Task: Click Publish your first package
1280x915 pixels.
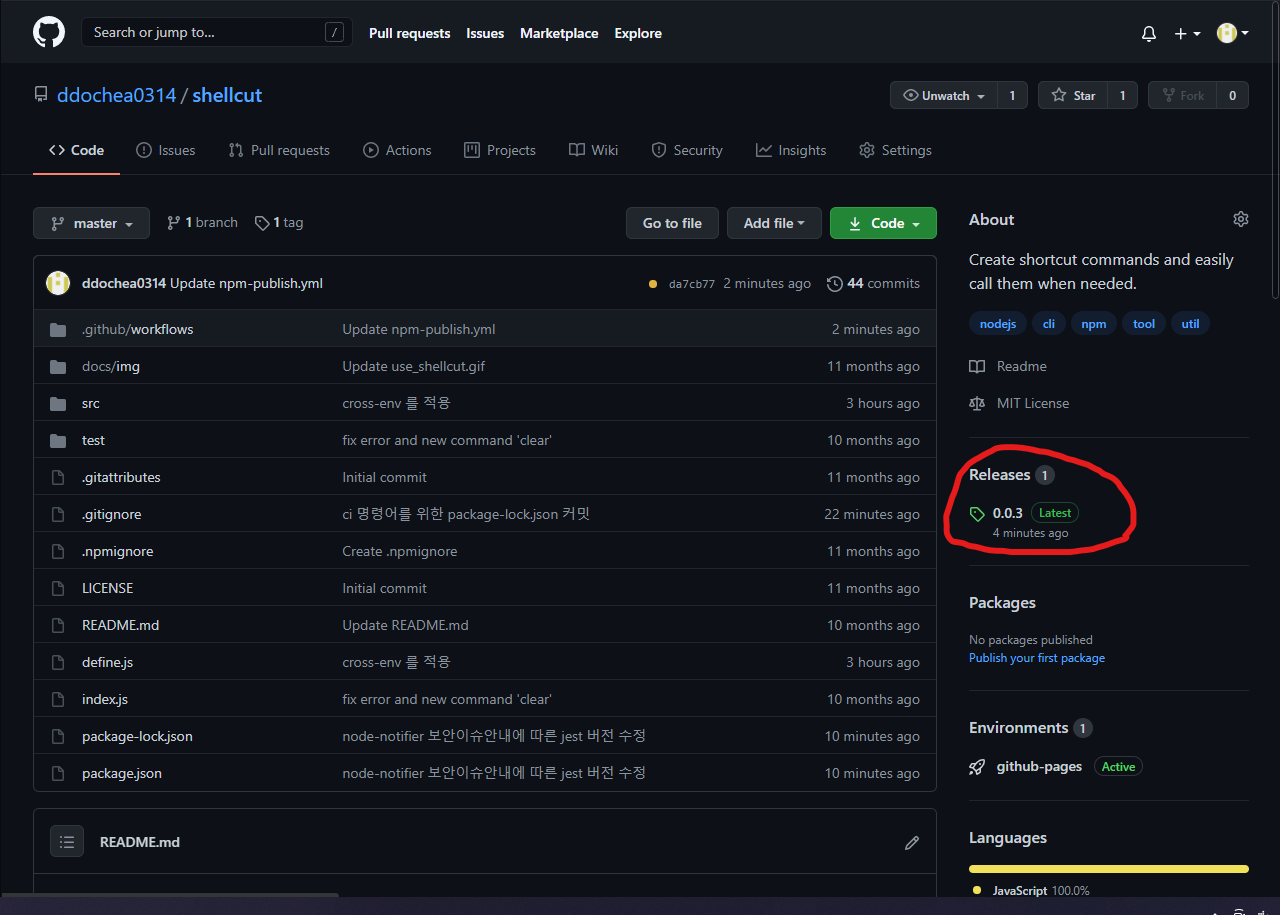Action: (x=1037, y=658)
